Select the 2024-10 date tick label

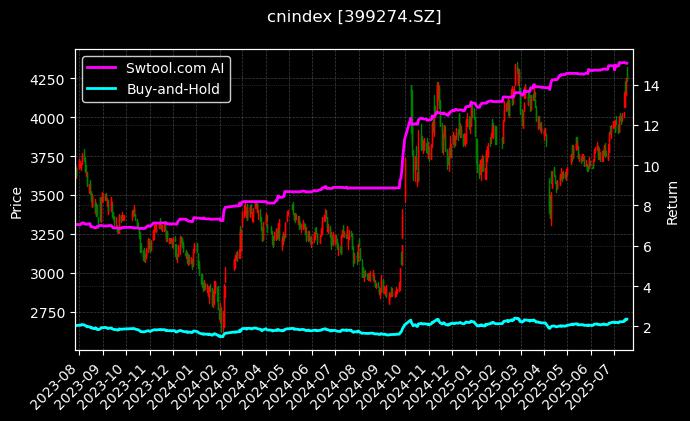point(389,378)
